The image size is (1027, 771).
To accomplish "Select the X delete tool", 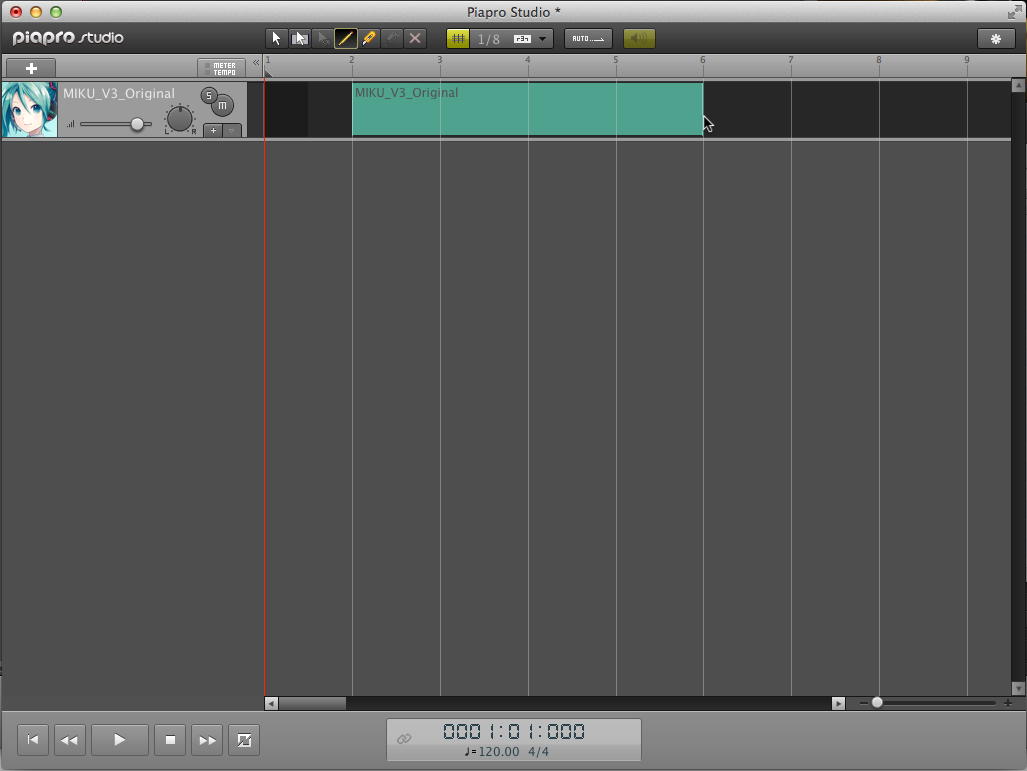I will 415,39.
